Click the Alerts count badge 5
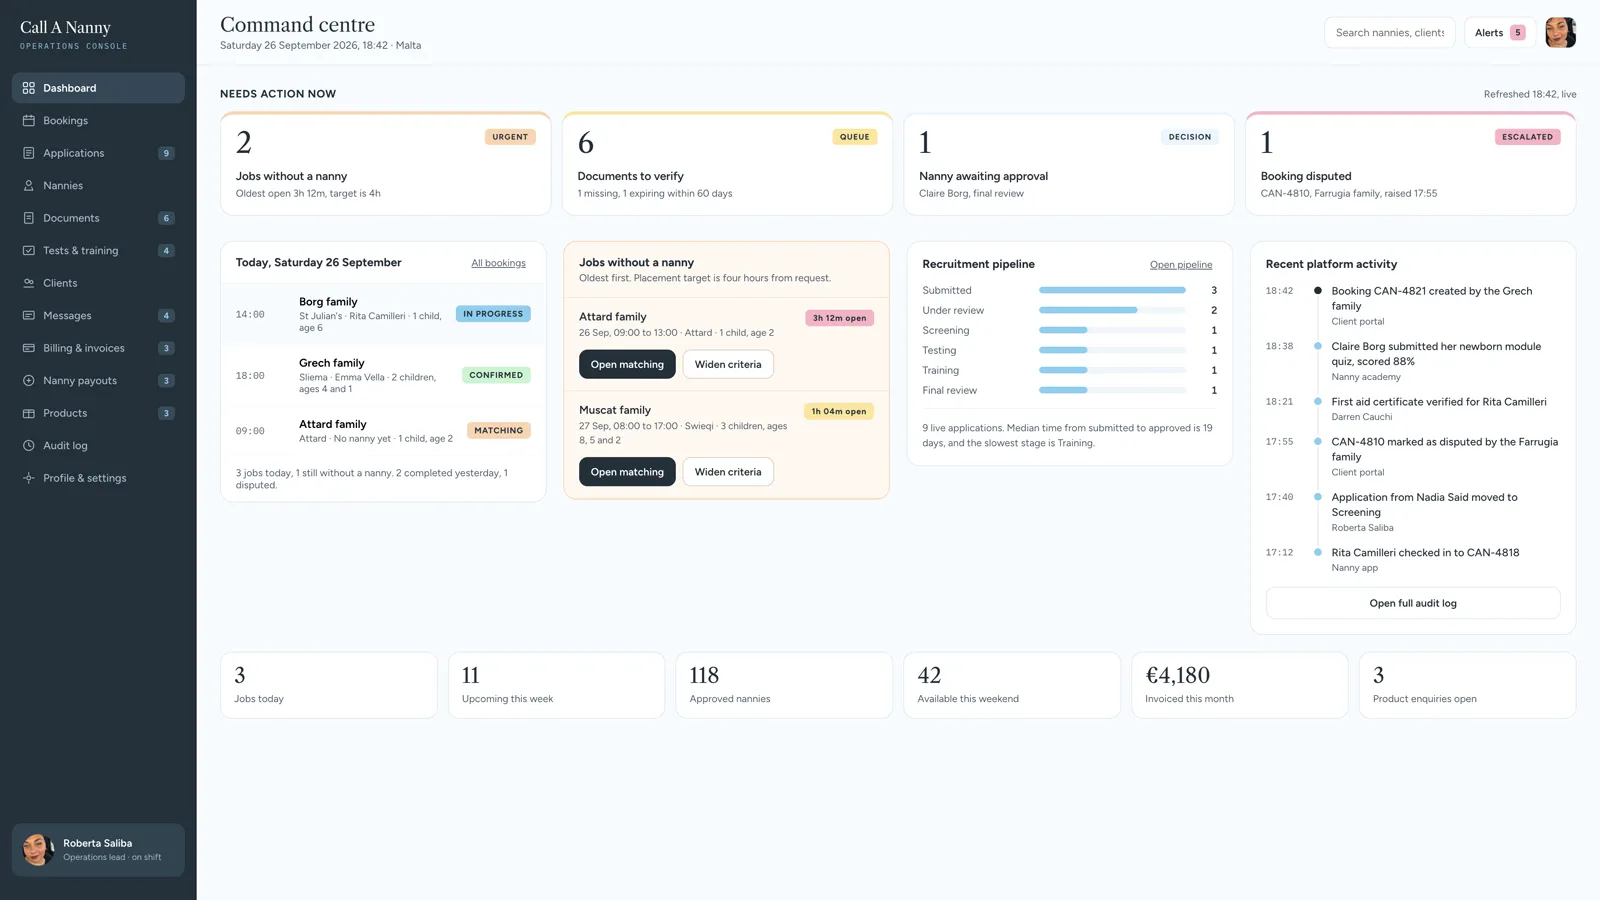 (1517, 33)
